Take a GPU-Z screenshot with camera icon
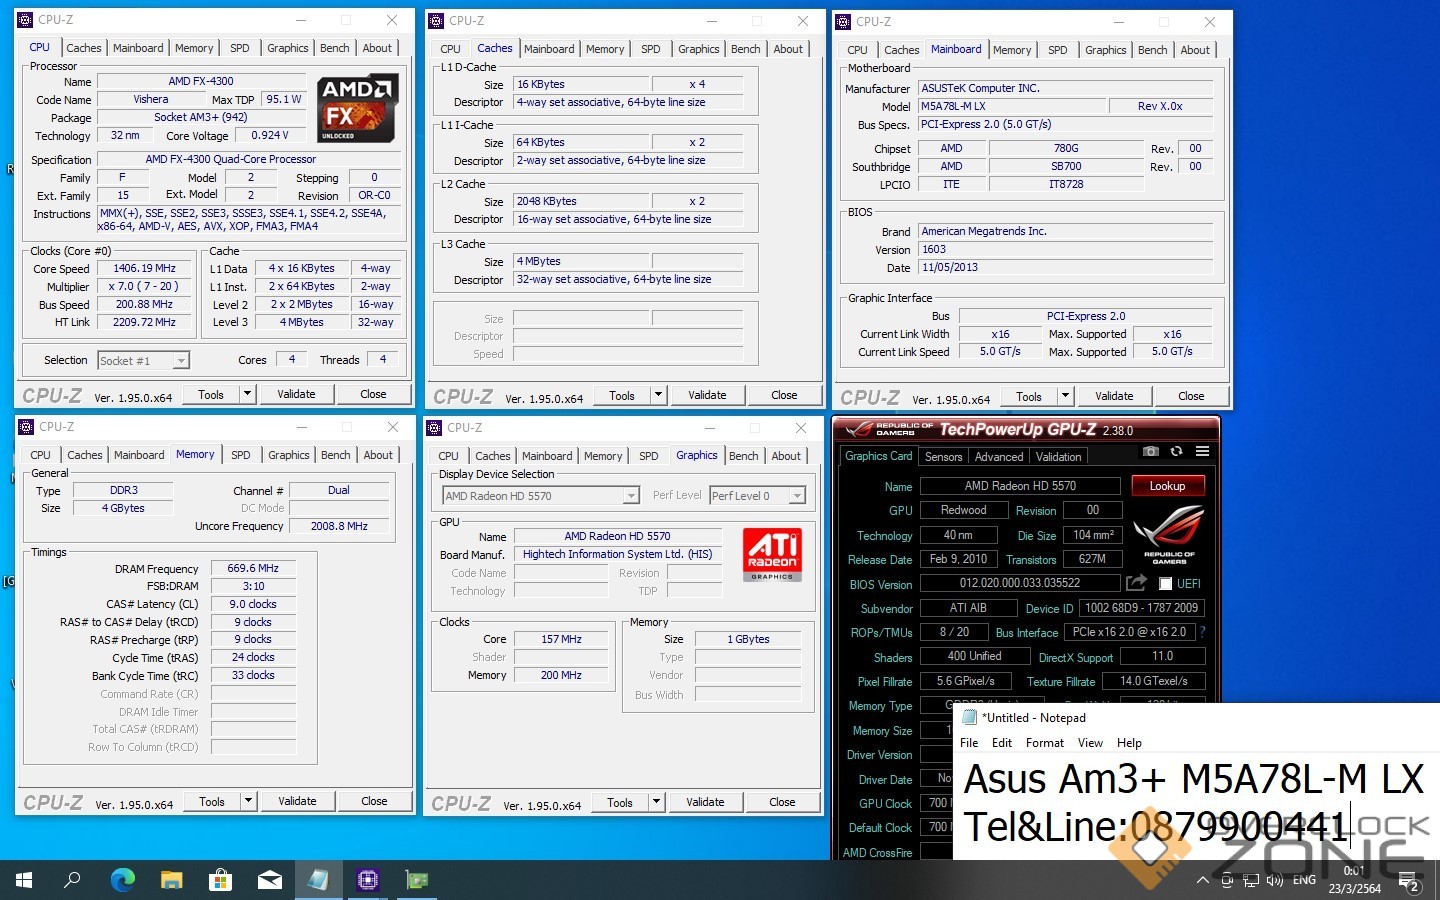The image size is (1440, 900). coord(1151,452)
